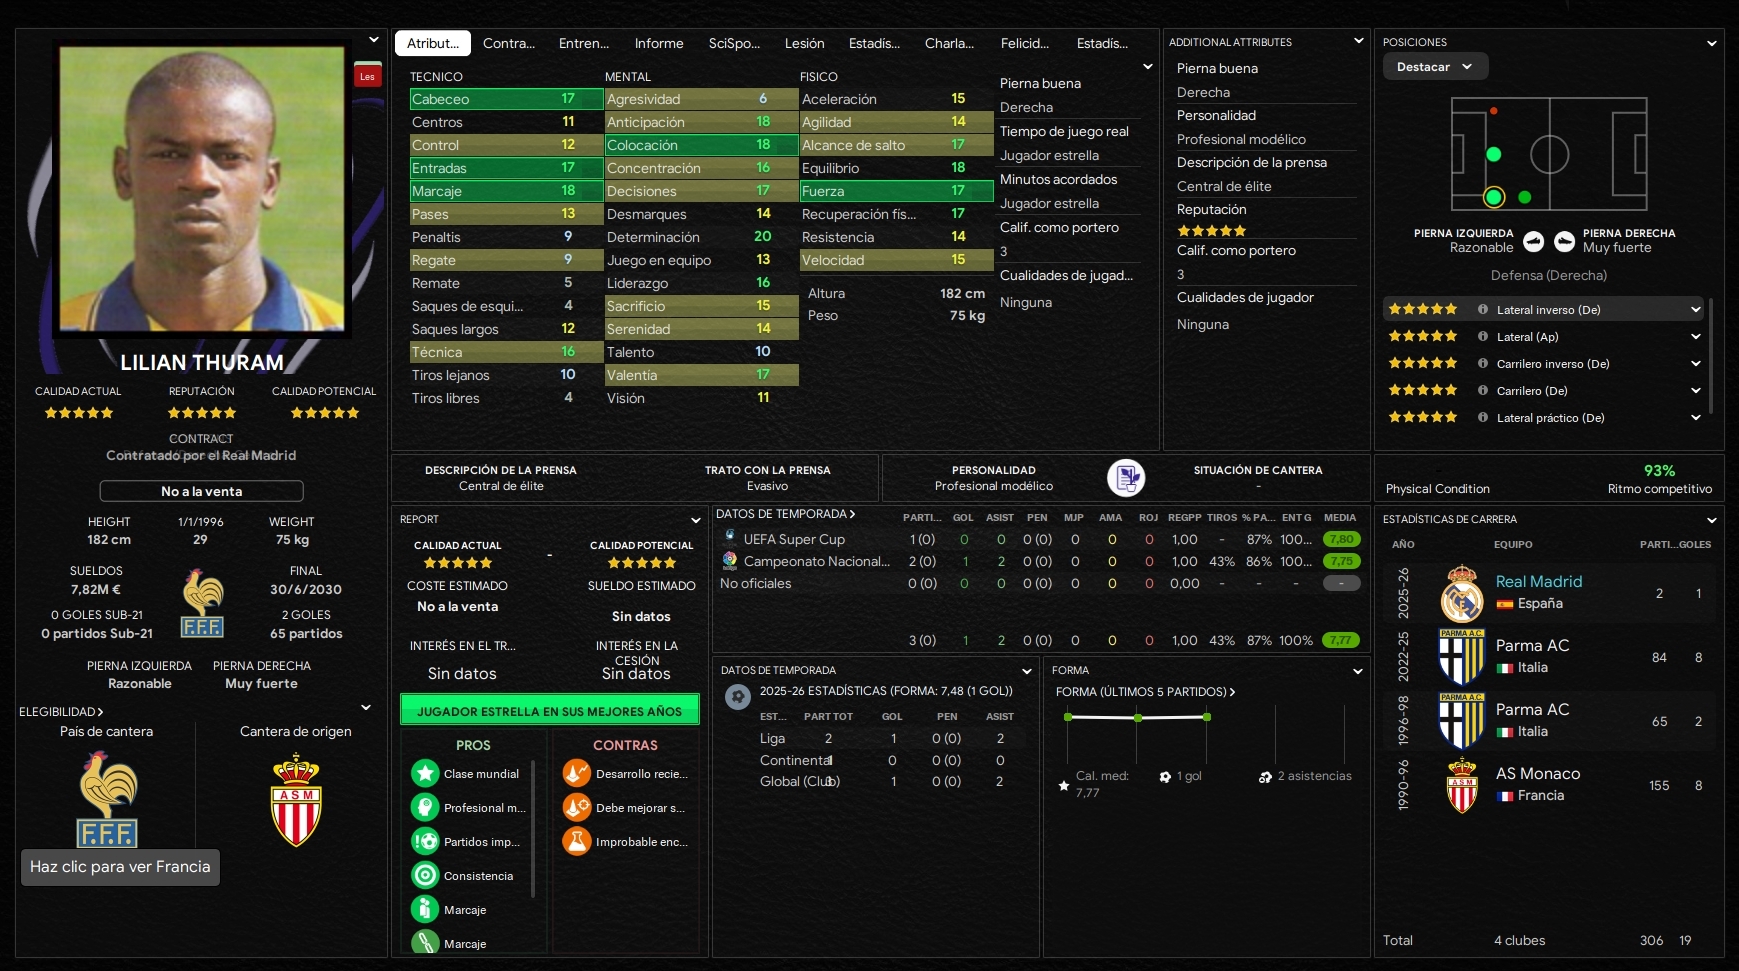Open the Estadísticas de Carrera panel chevron
Screen dimensions: 1739x971
1712,520
